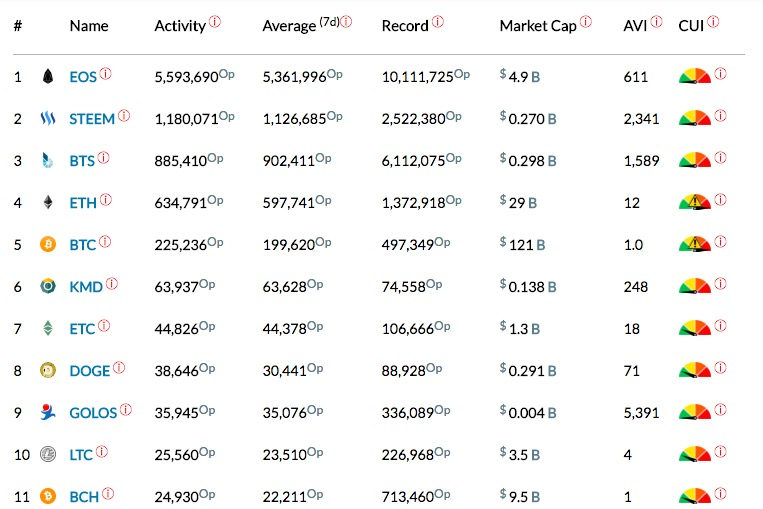The image size is (763, 509).
Task: Click the ETH diamond logo icon
Action: tap(48, 202)
